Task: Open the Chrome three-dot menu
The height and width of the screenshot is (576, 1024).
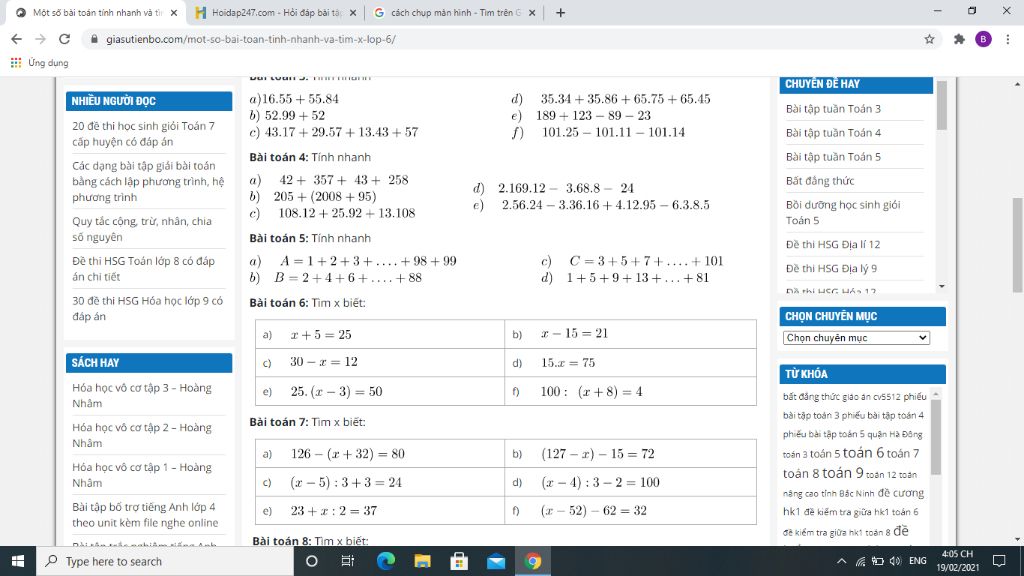Action: pyautogui.click(x=1008, y=39)
